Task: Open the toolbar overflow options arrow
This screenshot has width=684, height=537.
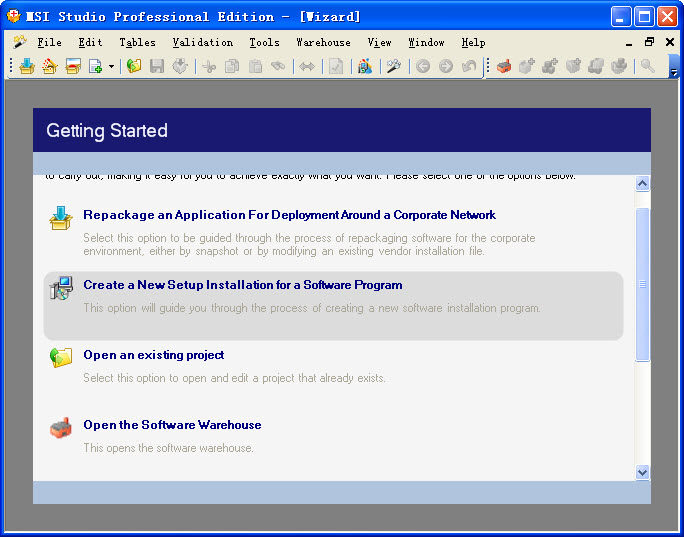Action: (674, 70)
